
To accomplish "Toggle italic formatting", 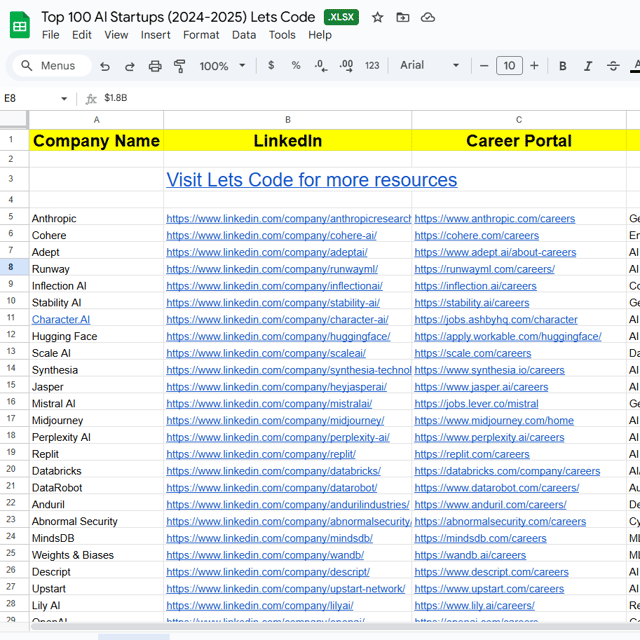I will (588, 66).
